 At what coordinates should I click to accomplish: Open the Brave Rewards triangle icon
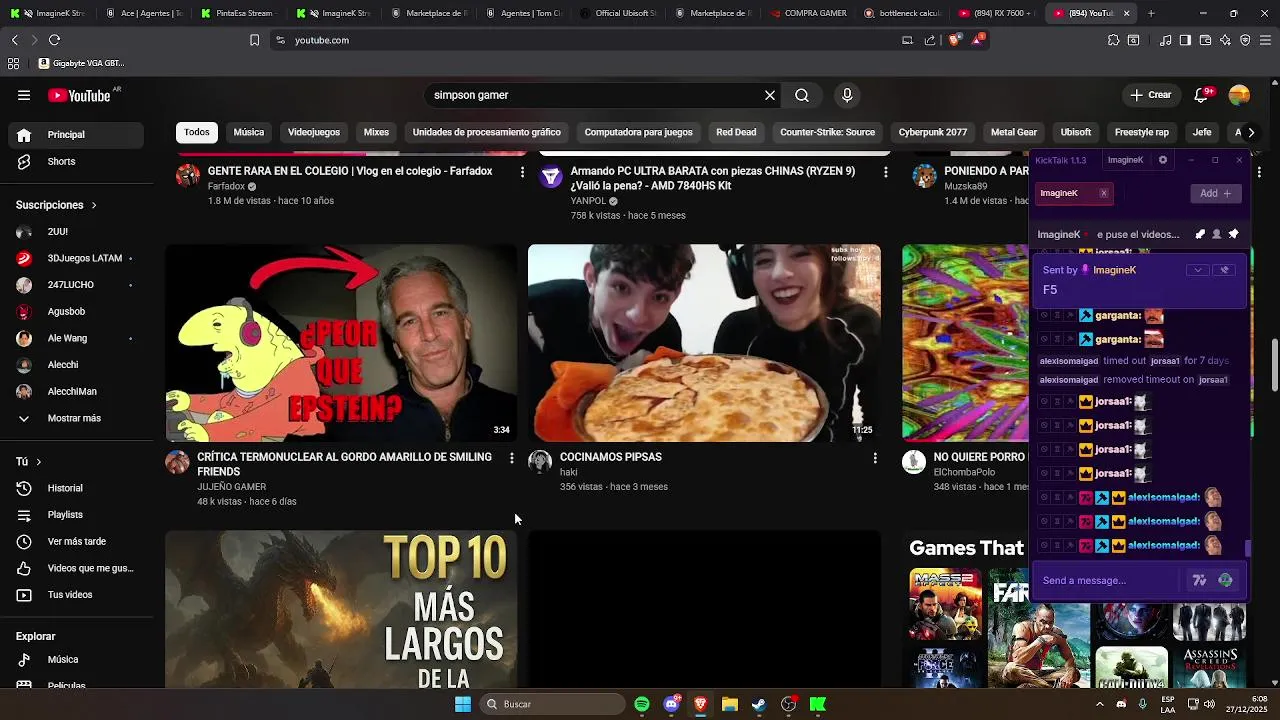click(x=977, y=40)
